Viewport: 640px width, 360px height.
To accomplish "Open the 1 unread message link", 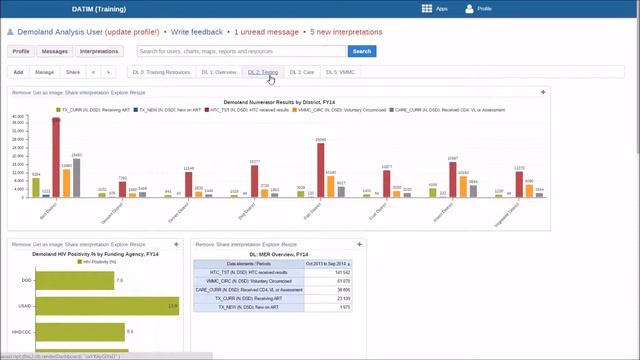I will click(266, 32).
